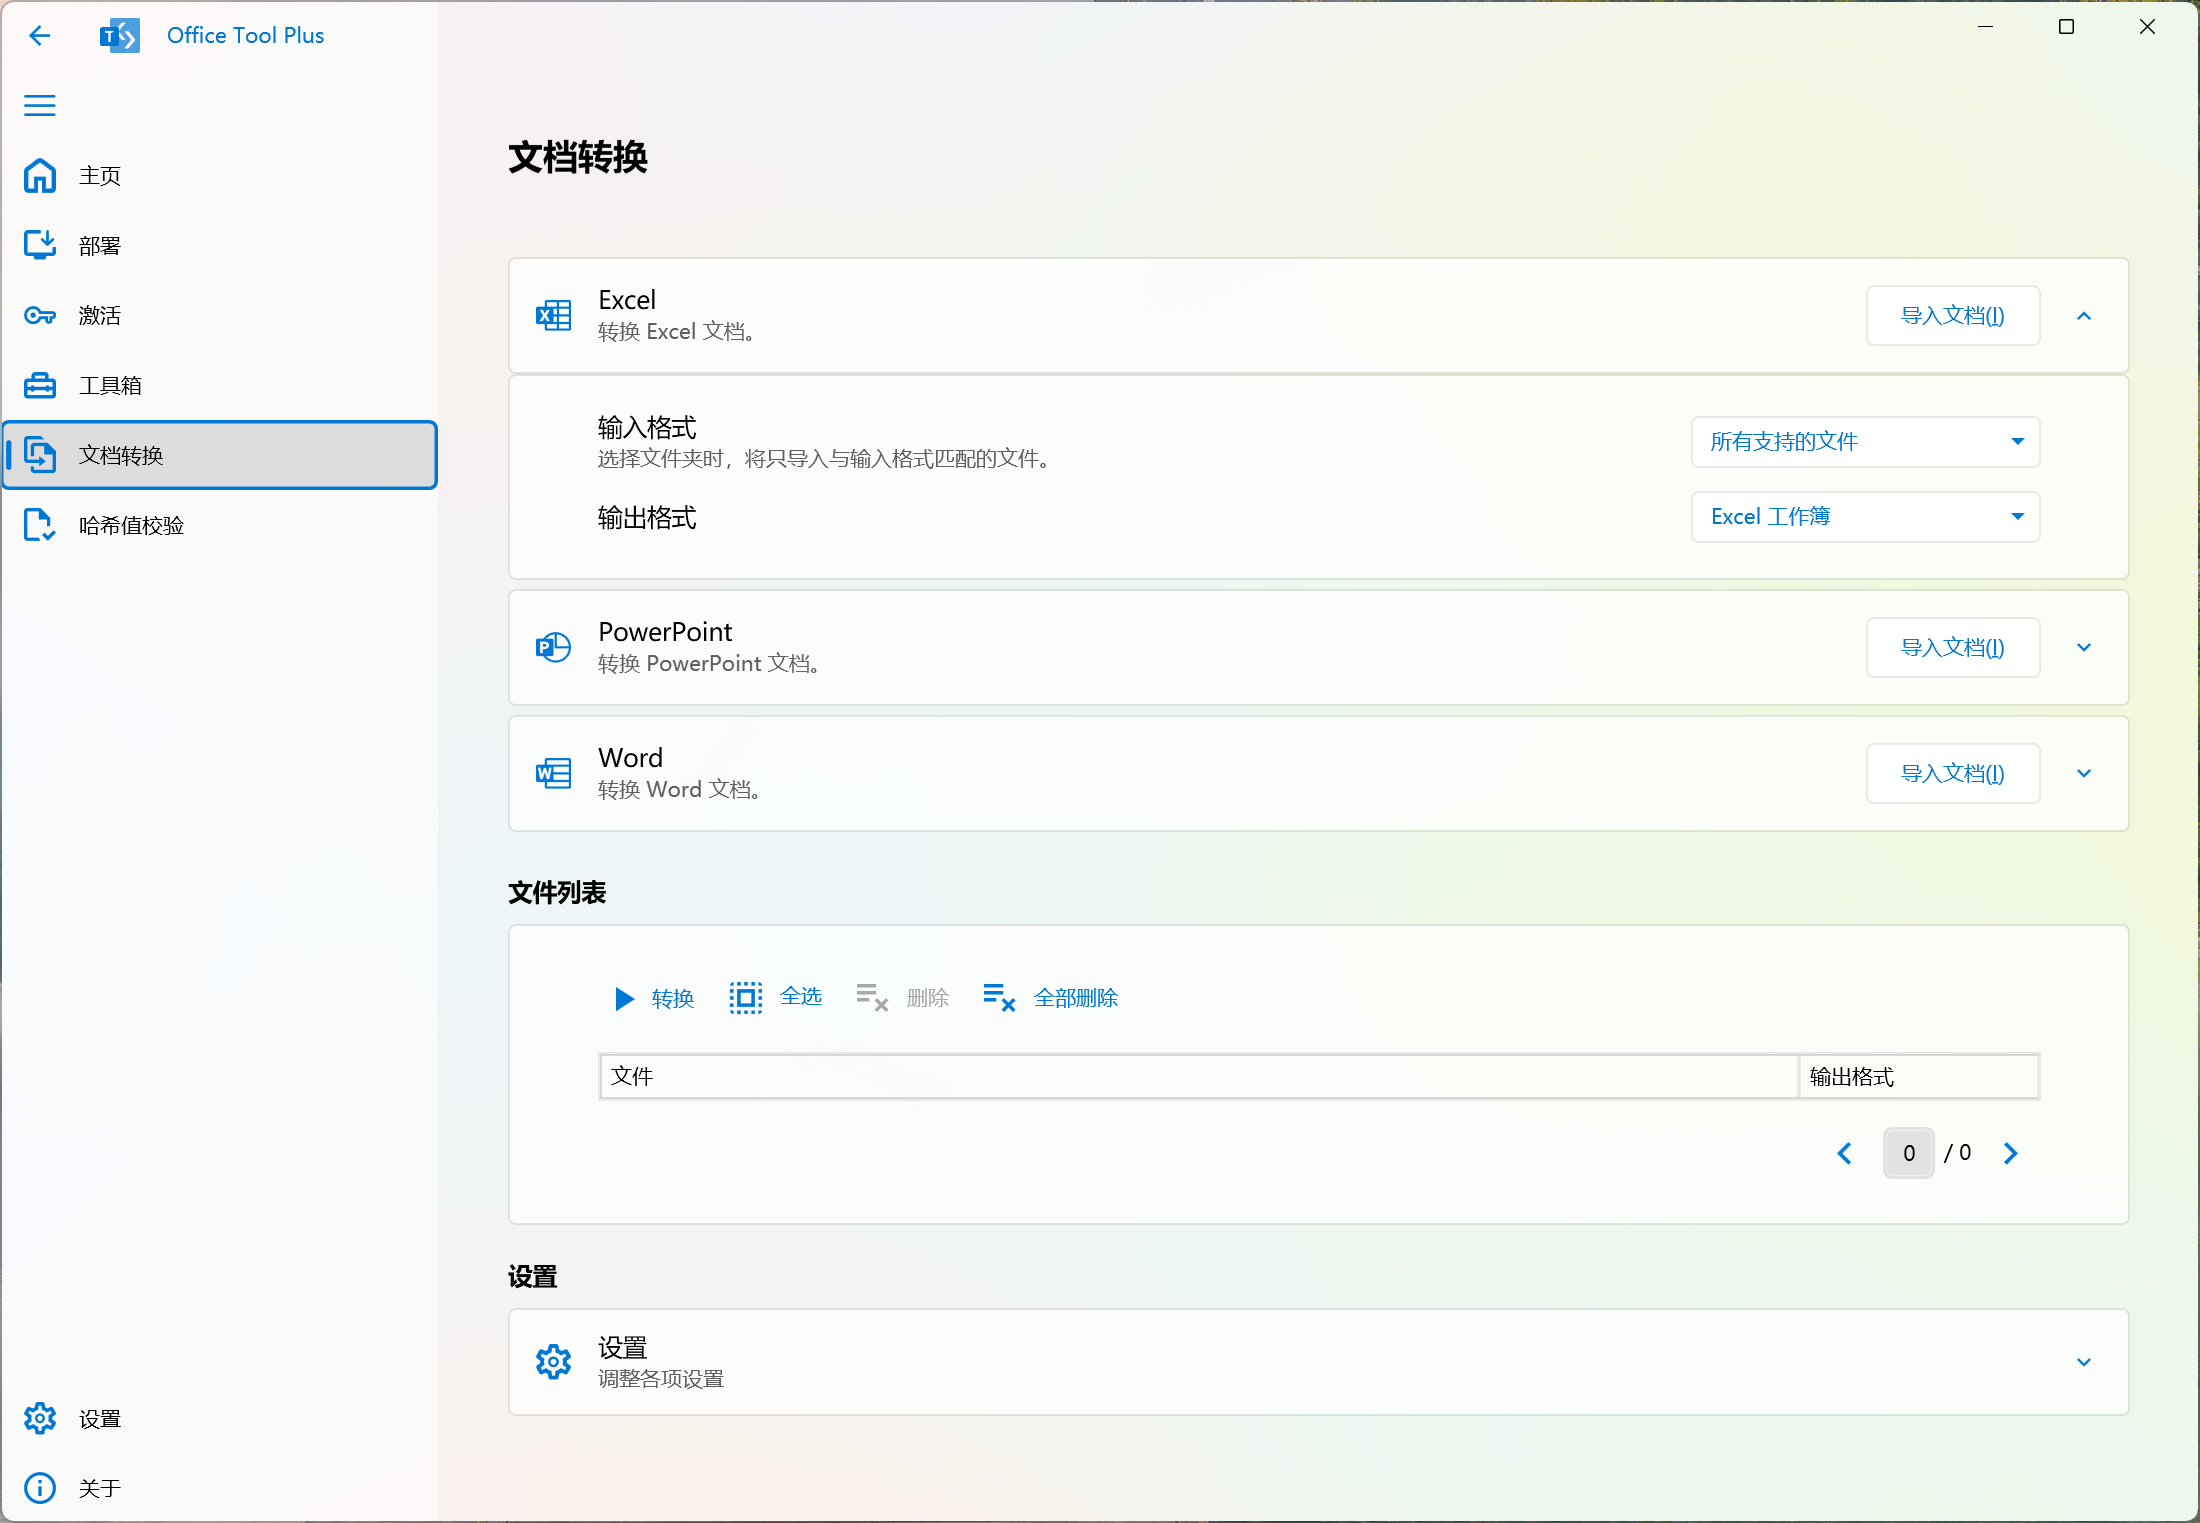Click the page number input box
This screenshot has width=2200, height=1523.
tap(1908, 1153)
